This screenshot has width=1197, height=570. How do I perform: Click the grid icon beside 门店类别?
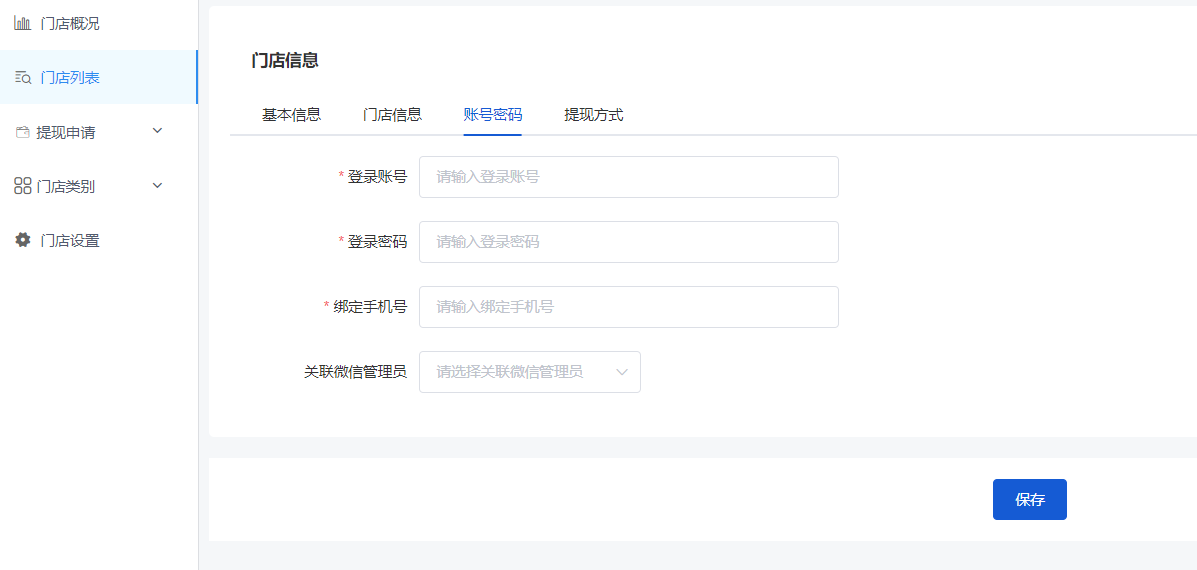23,186
